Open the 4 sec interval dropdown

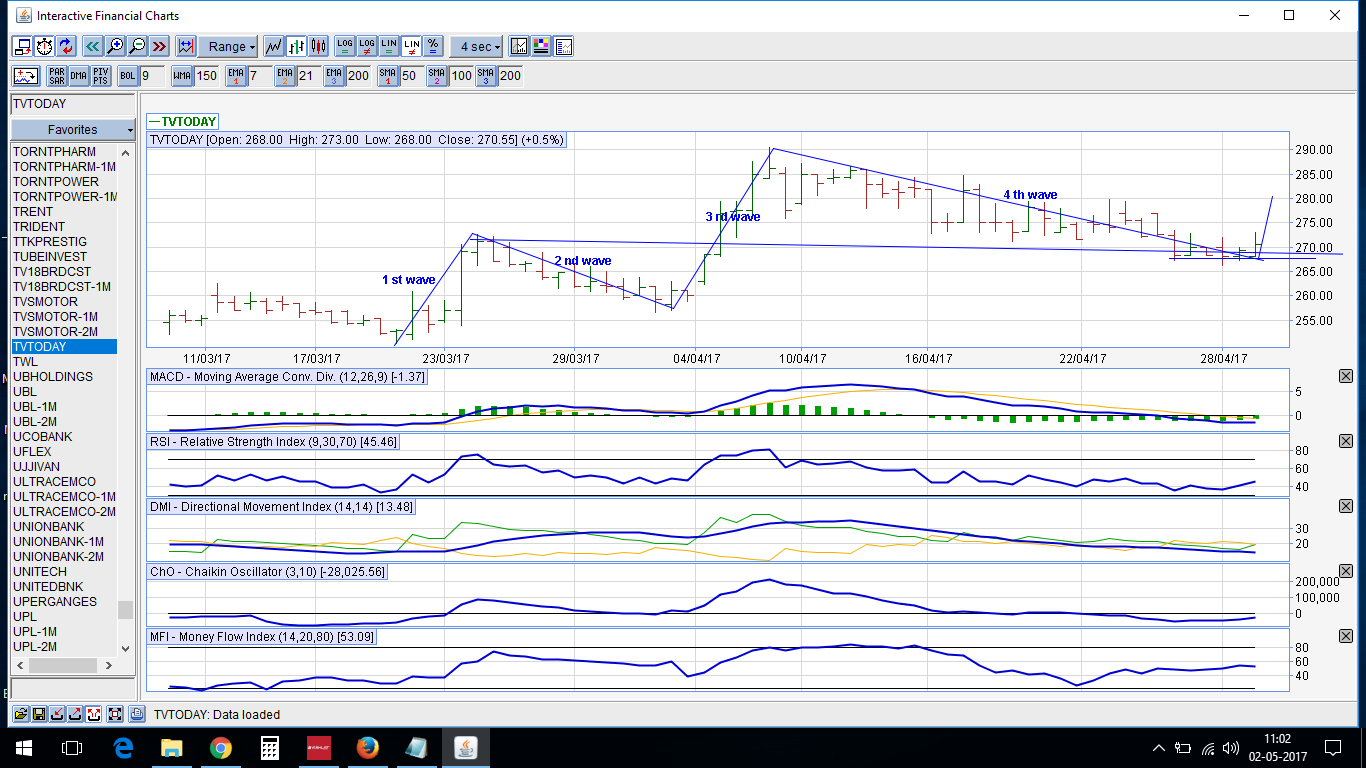(476, 46)
